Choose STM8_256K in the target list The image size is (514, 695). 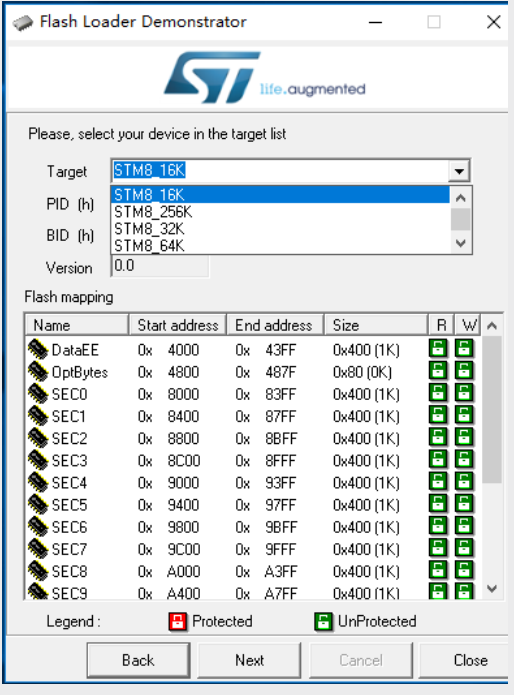pyautogui.click(x=280, y=212)
